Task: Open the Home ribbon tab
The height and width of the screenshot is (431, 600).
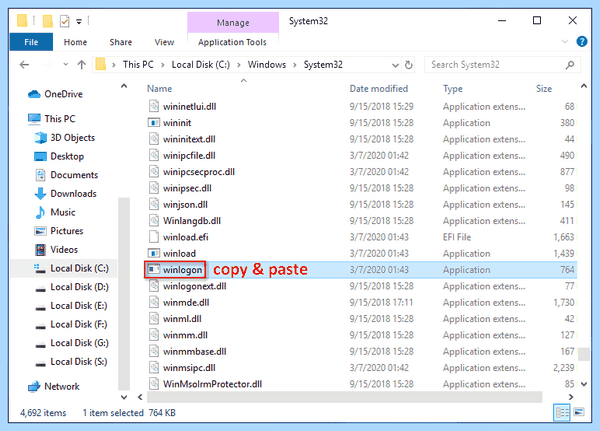Action: pos(75,42)
